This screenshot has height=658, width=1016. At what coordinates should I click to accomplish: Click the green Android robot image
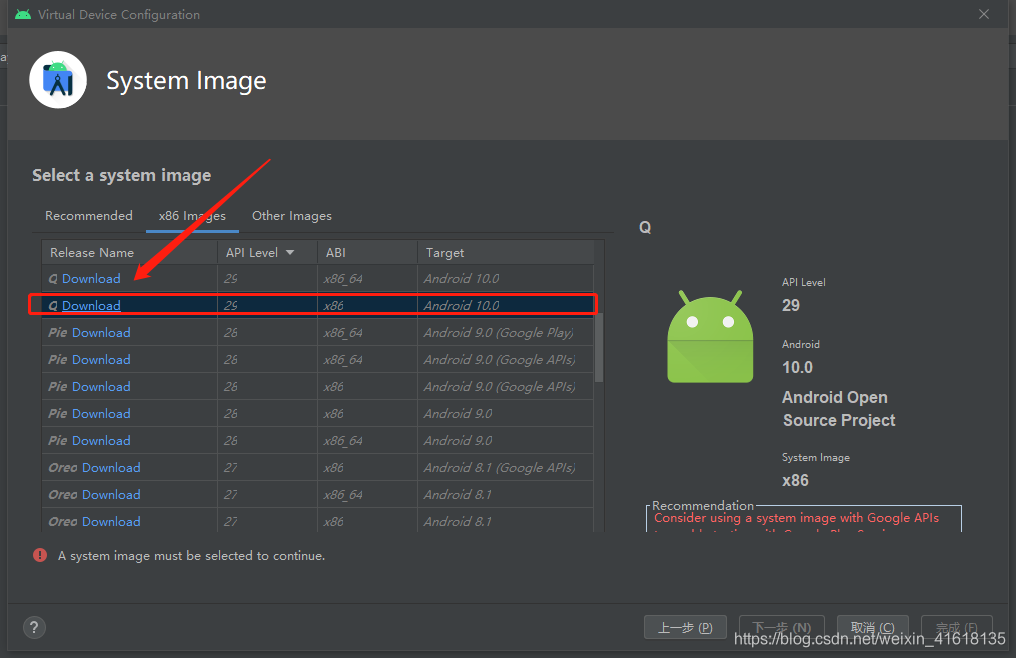tap(710, 336)
